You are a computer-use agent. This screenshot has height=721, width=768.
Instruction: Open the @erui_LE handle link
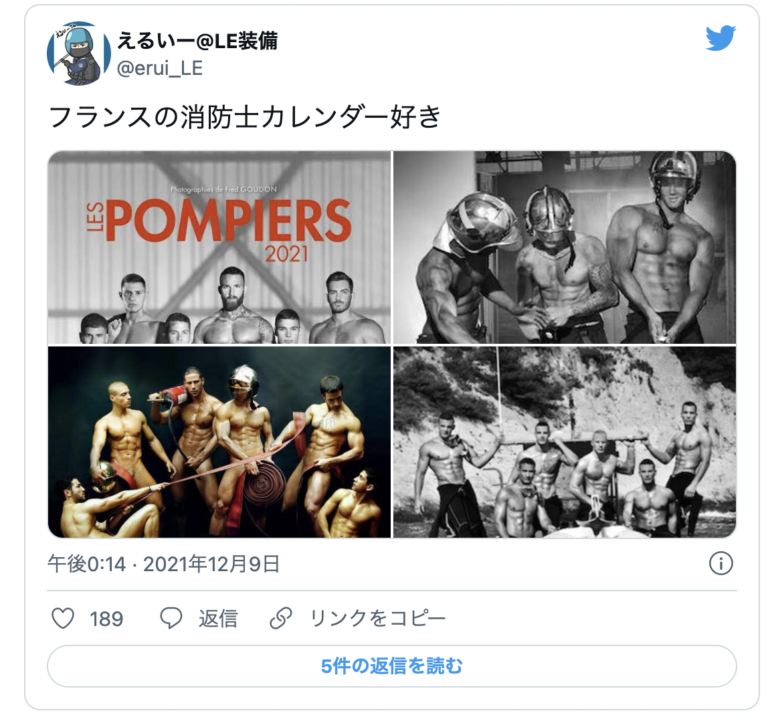pyautogui.click(x=160, y=68)
